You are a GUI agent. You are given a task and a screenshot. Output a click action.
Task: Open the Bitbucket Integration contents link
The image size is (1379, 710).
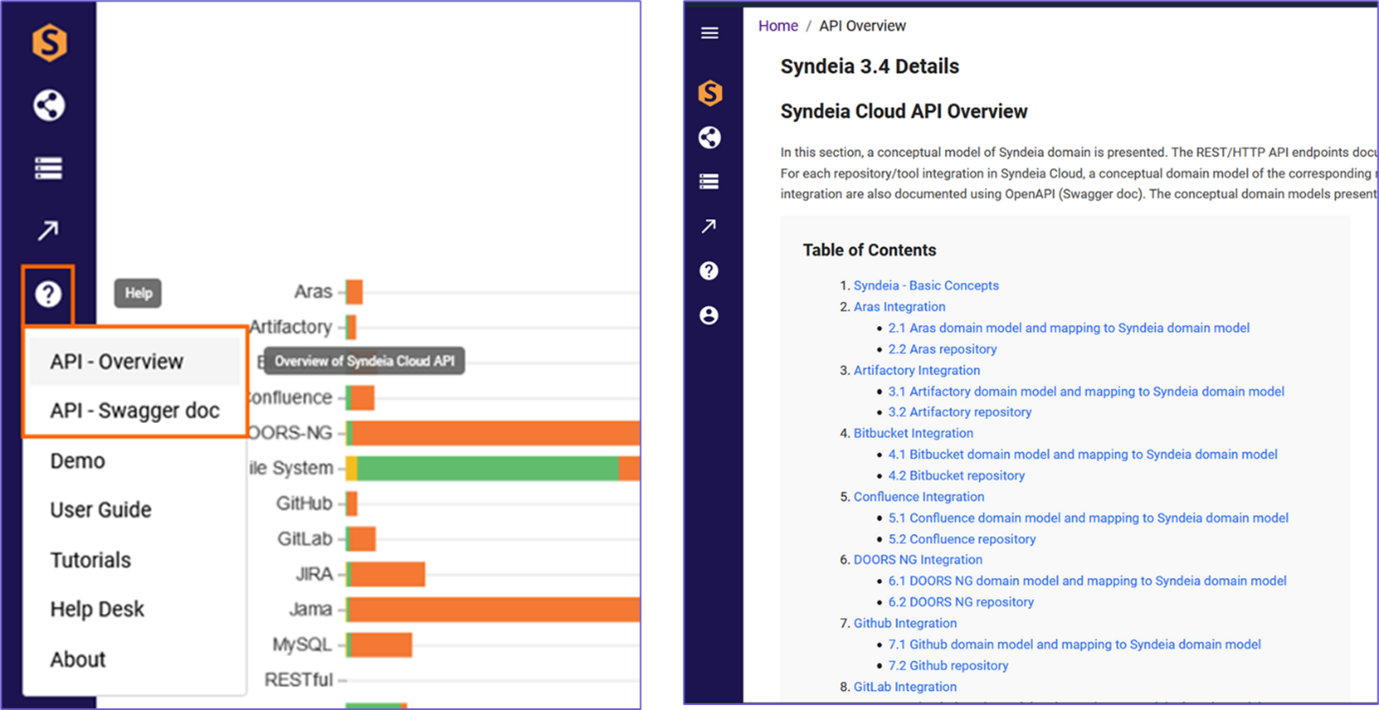click(913, 433)
